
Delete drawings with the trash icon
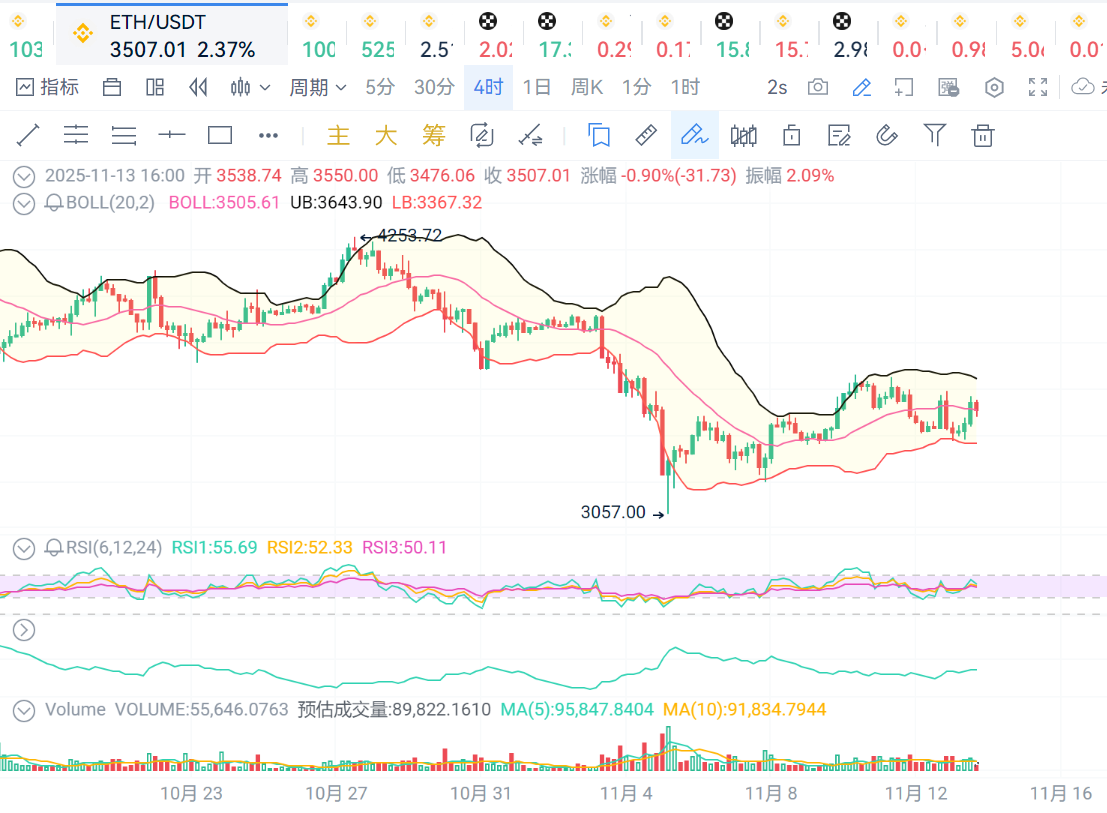[983, 135]
